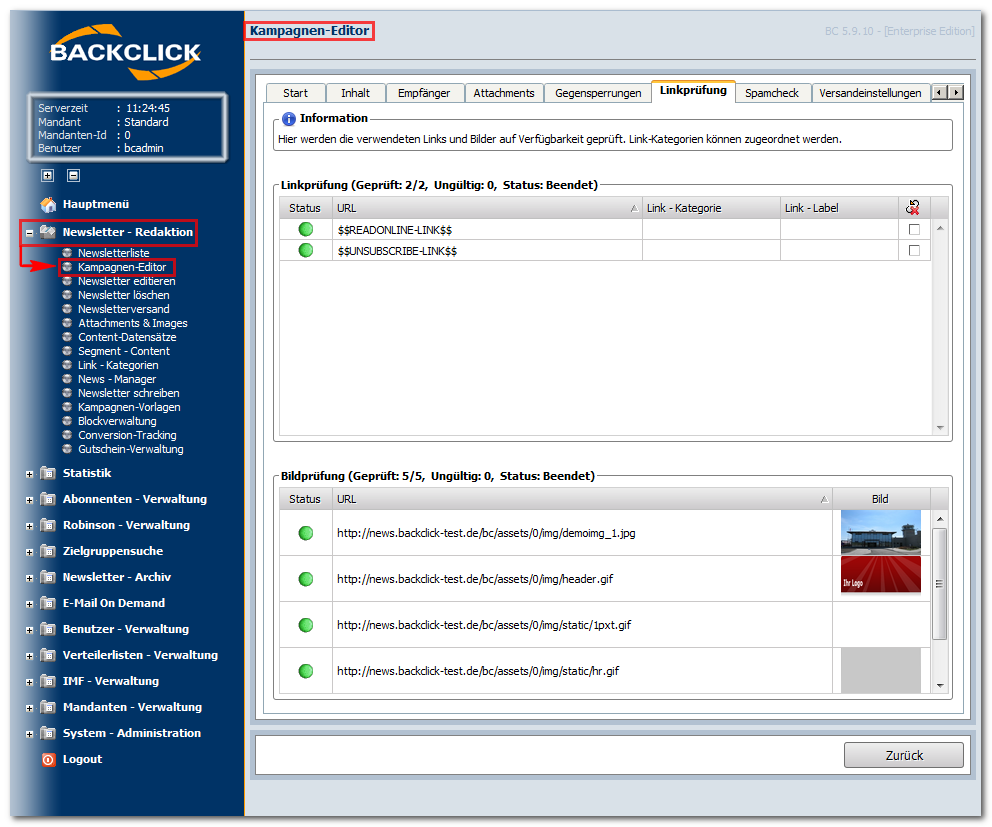This screenshot has width=992, height=827.
Task: Click the Hauptmenü house icon
Action: [48, 204]
